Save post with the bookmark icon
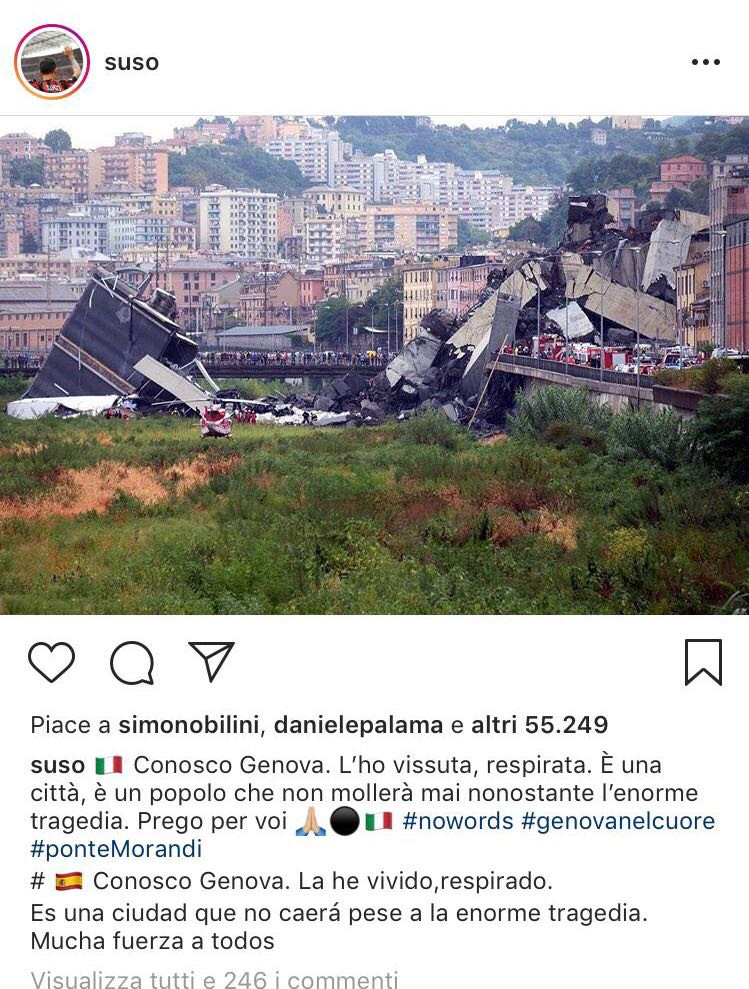The image size is (749, 989). click(x=703, y=662)
